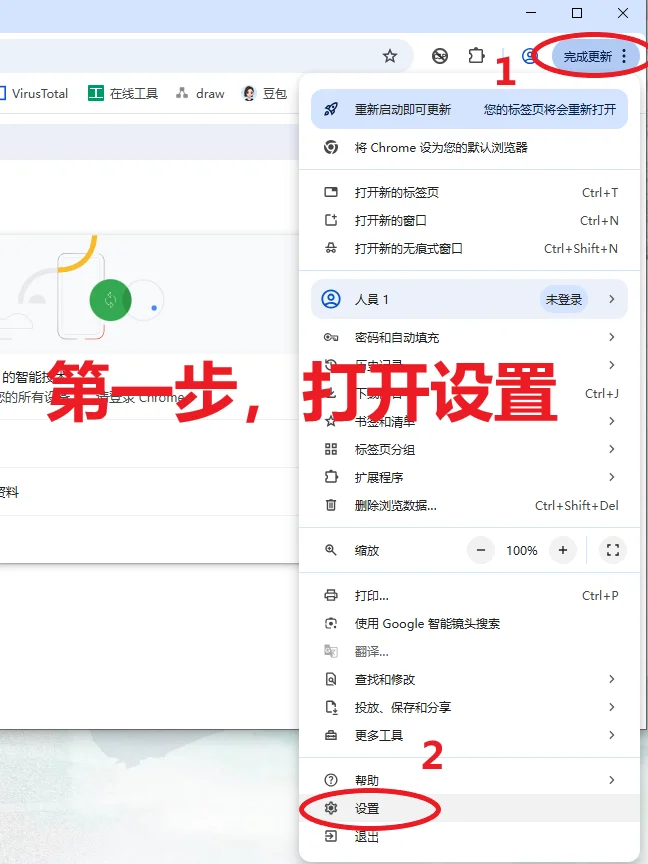Viewport: 648px width, 864px height.
Task: Expand the 密码和自动填充 submenu arrow
Action: (612, 337)
